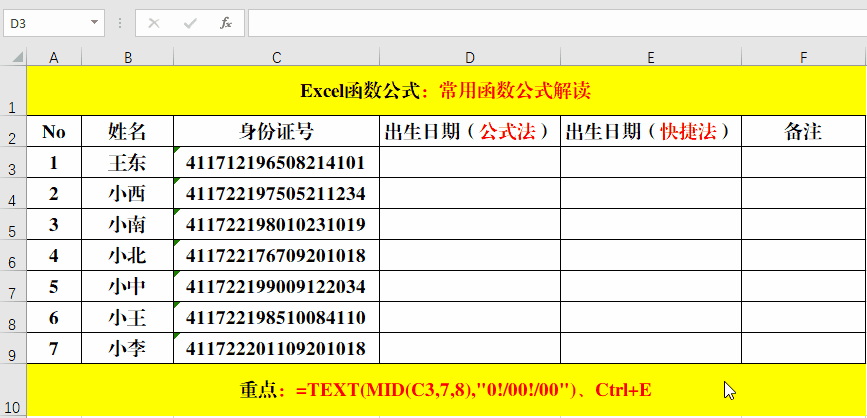Viewport: 867px width, 418px height.
Task: Select row 1 header
Action: point(13,91)
